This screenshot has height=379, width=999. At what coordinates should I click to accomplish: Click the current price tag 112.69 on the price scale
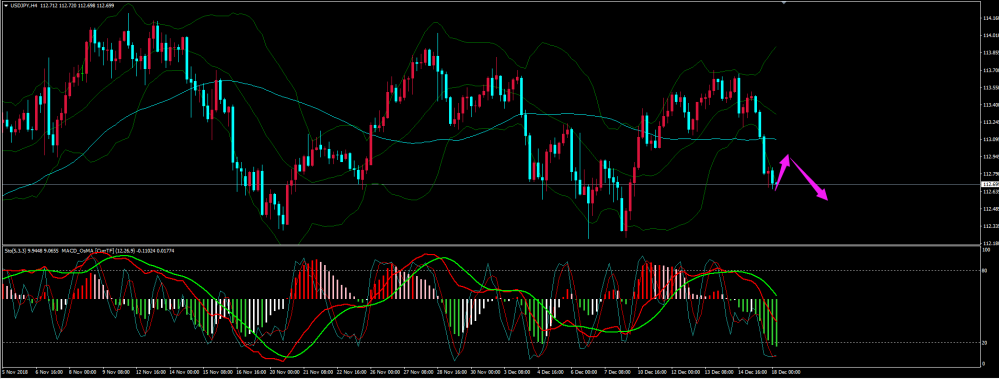[x=991, y=185]
